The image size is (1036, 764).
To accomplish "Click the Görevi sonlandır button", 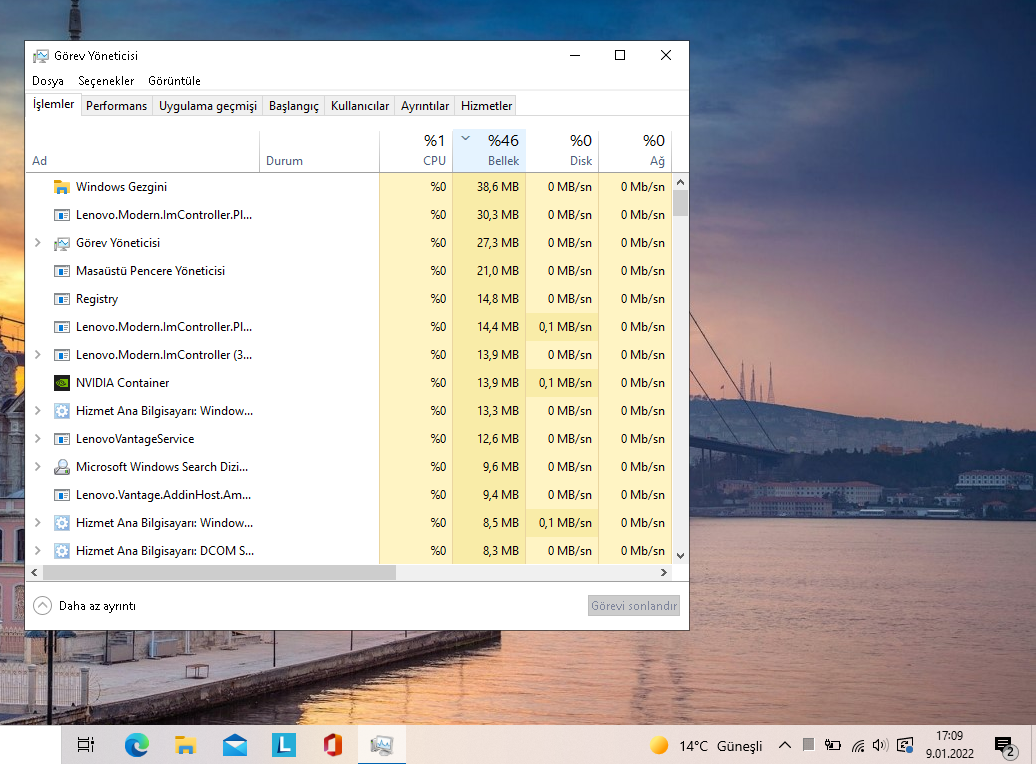I will pyautogui.click(x=634, y=605).
